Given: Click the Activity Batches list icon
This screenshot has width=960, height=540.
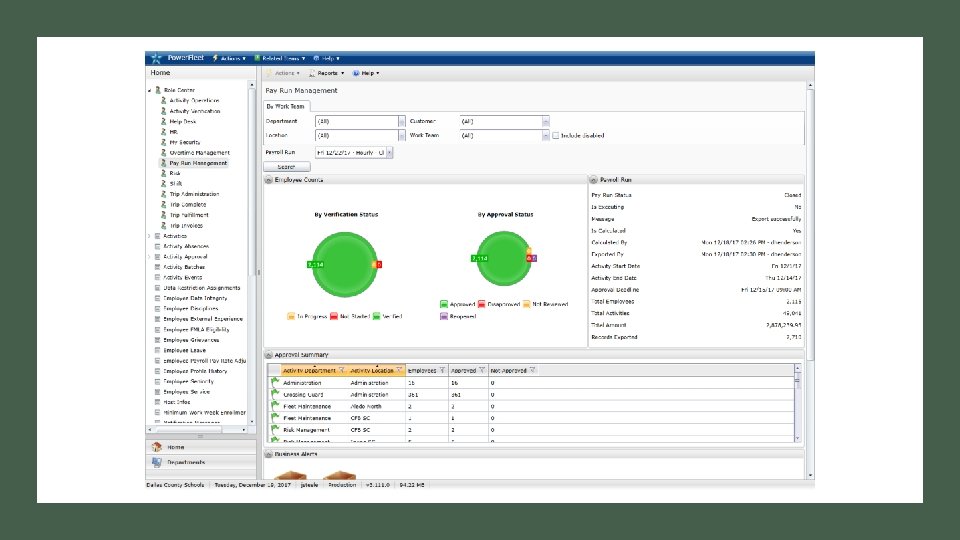Looking at the screenshot, I should pos(157,267).
